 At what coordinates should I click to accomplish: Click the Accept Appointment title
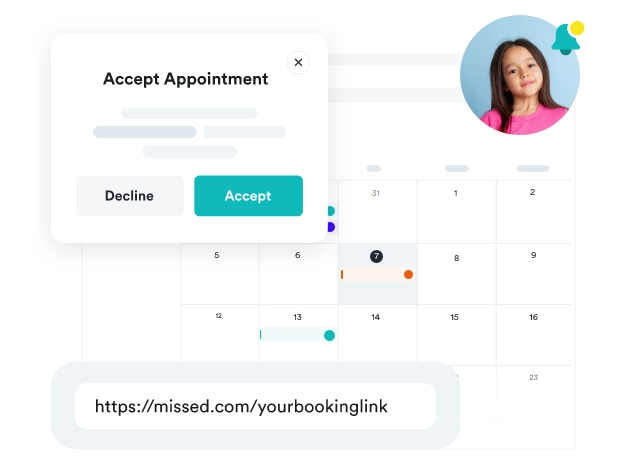click(186, 79)
